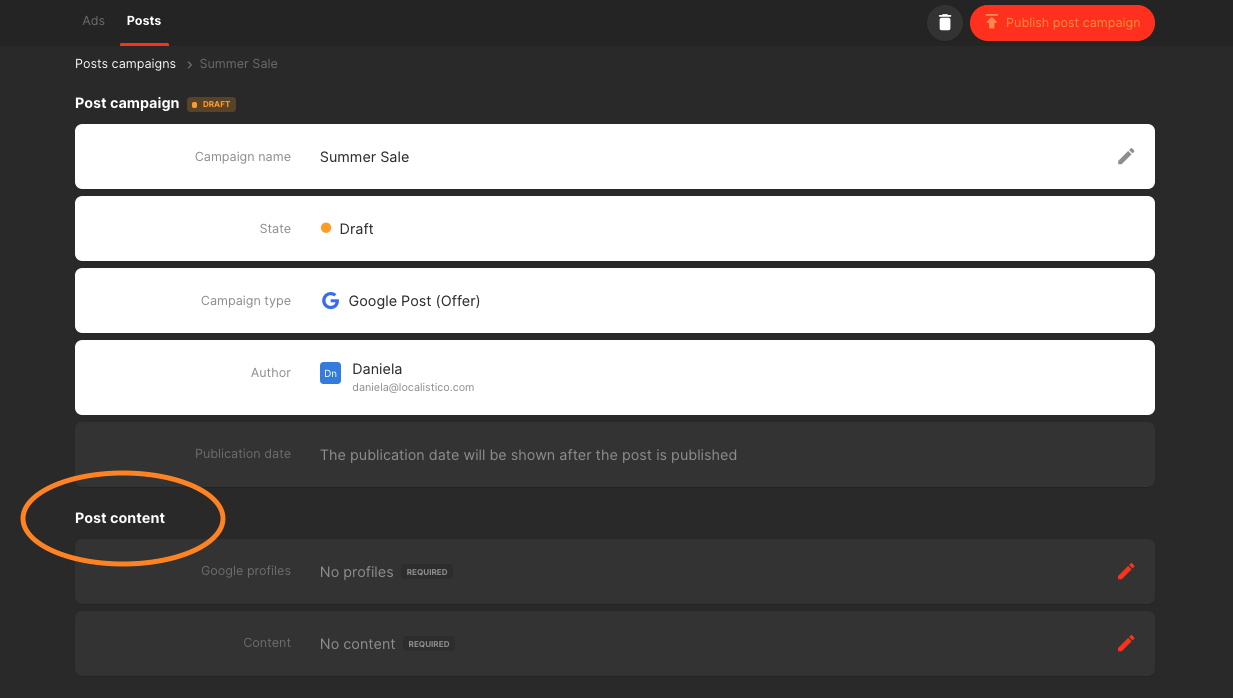Click the No profiles text
1233x698 pixels.
[356, 572]
